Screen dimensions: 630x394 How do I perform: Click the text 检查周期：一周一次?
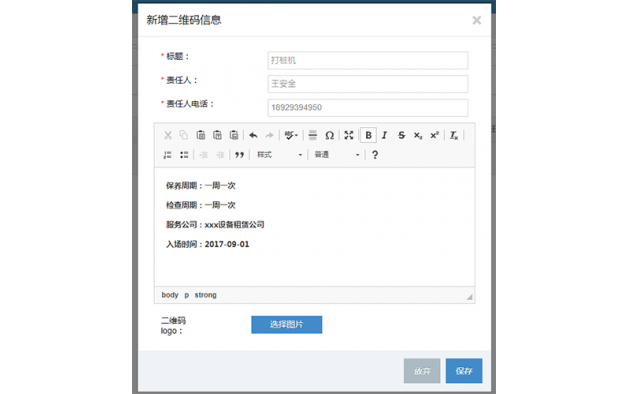pyautogui.click(x=200, y=205)
